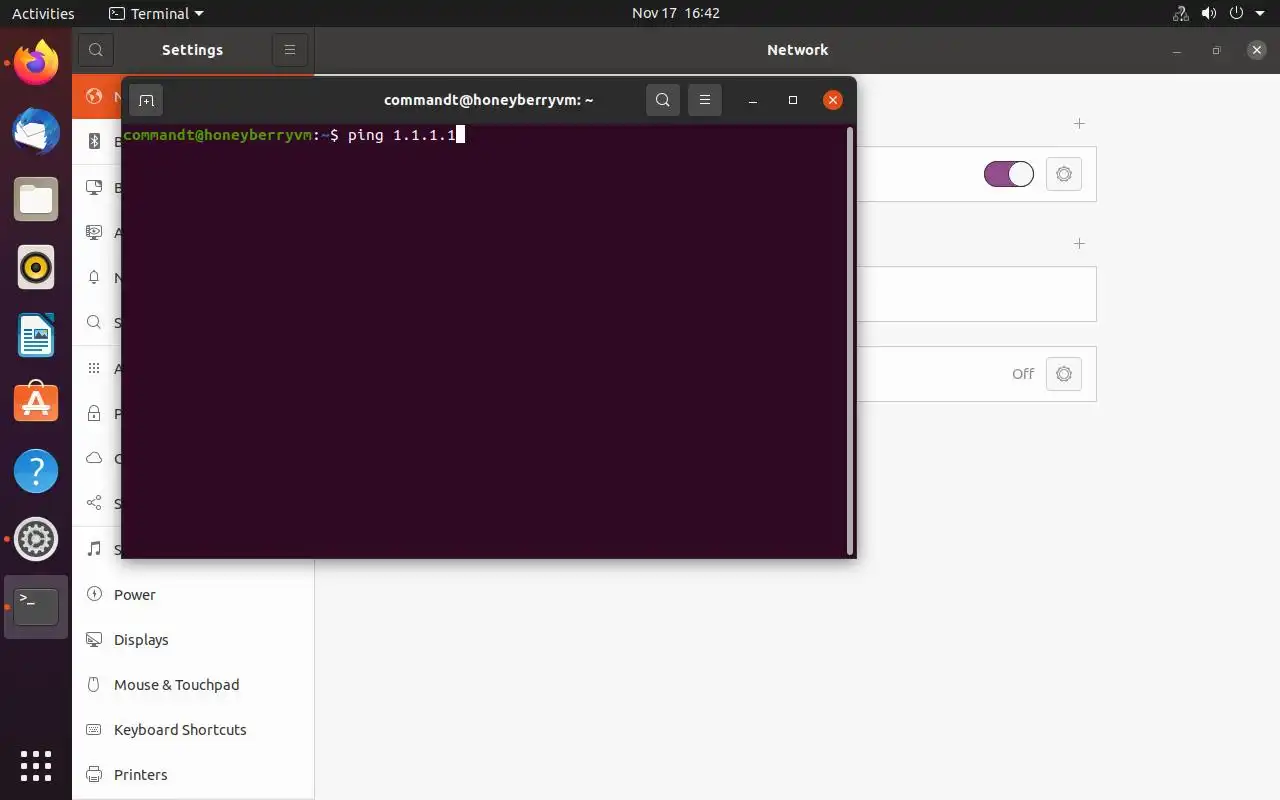Select Printers in the Settings sidebar
The image size is (1280, 800).
tap(193, 774)
